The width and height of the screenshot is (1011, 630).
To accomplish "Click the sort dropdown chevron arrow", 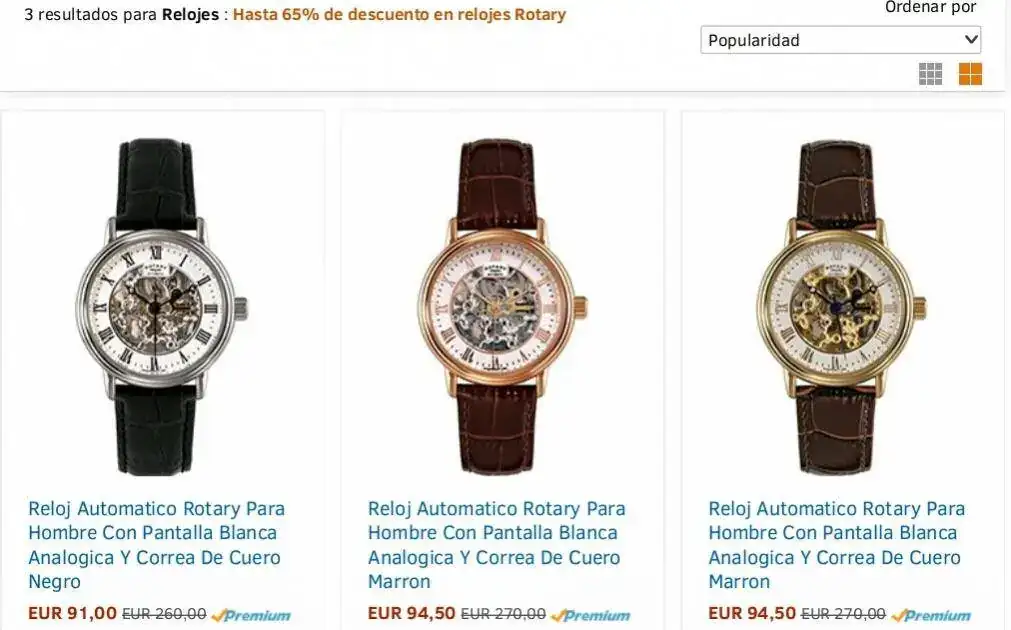I will (x=970, y=39).
